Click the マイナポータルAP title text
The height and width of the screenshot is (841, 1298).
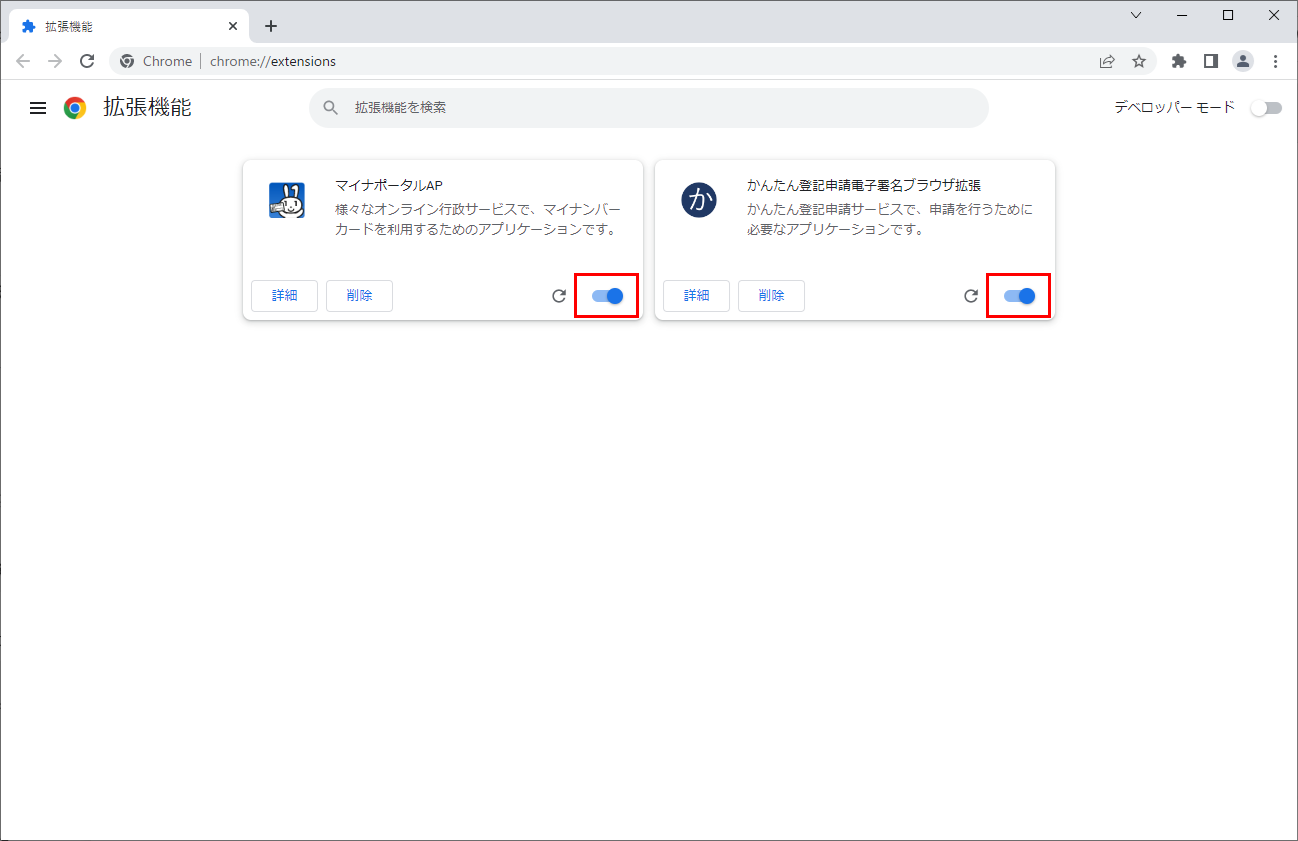389,185
